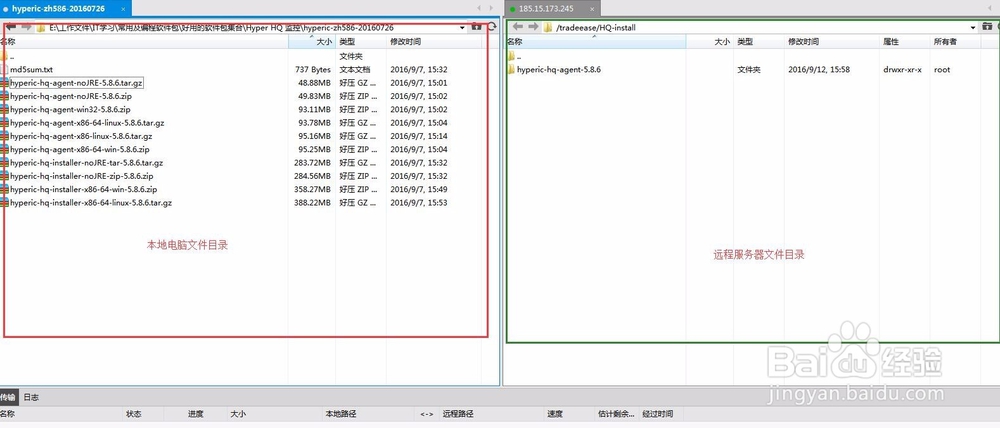Go back in local pane navigation
This screenshot has height=428, width=1000.
click(x=11, y=27)
